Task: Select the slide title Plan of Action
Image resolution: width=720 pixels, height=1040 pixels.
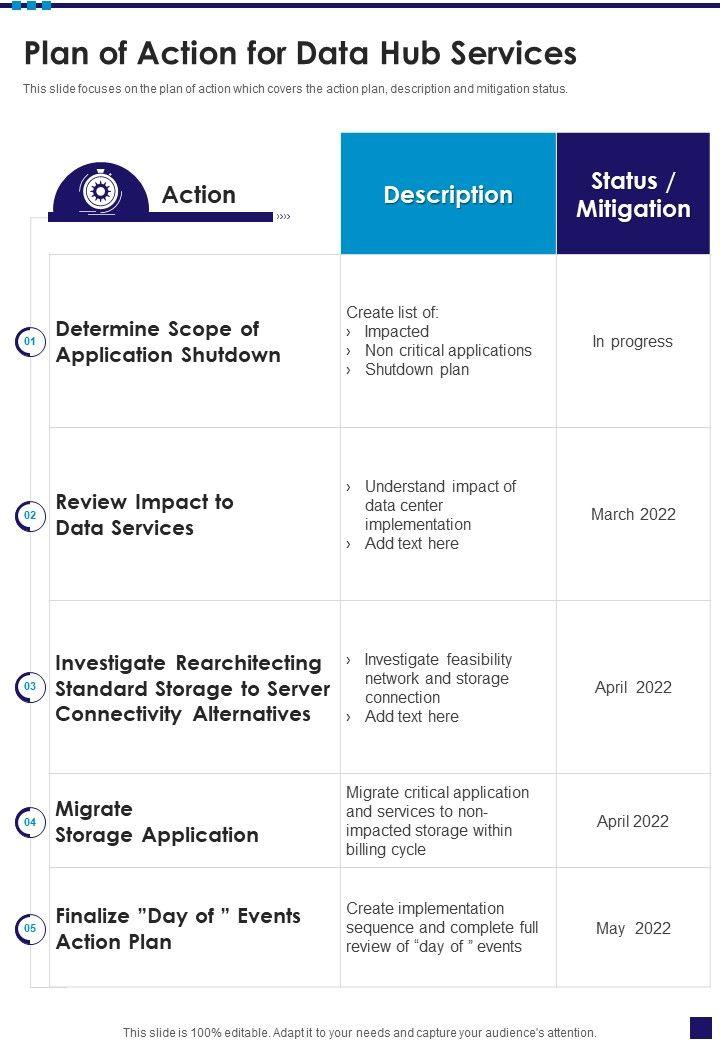Action: pyautogui.click(x=300, y=52)
